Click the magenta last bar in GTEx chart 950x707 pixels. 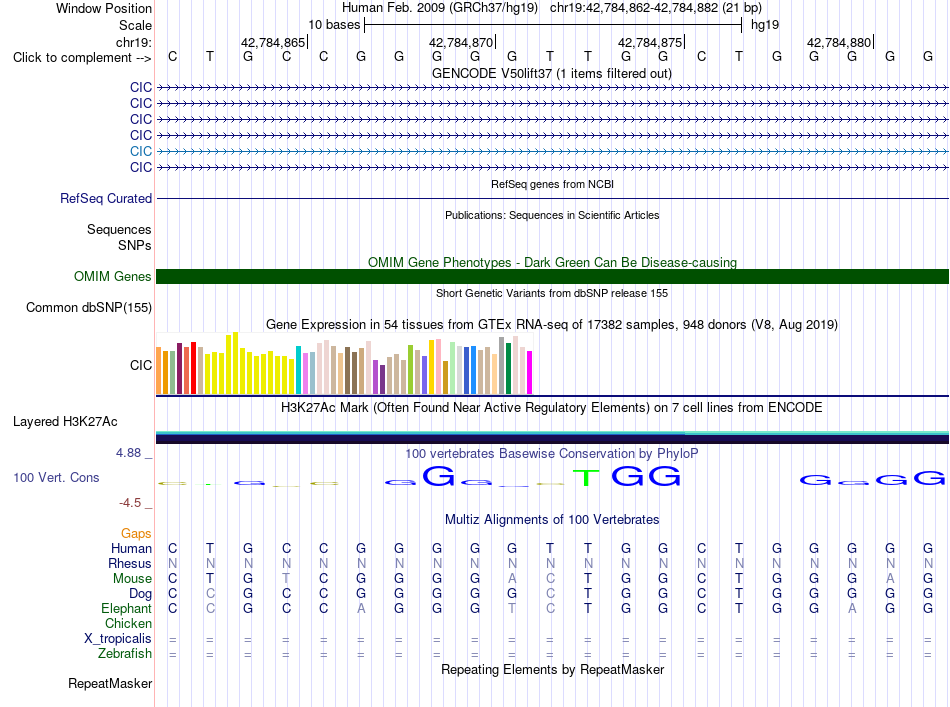[529, 373]
